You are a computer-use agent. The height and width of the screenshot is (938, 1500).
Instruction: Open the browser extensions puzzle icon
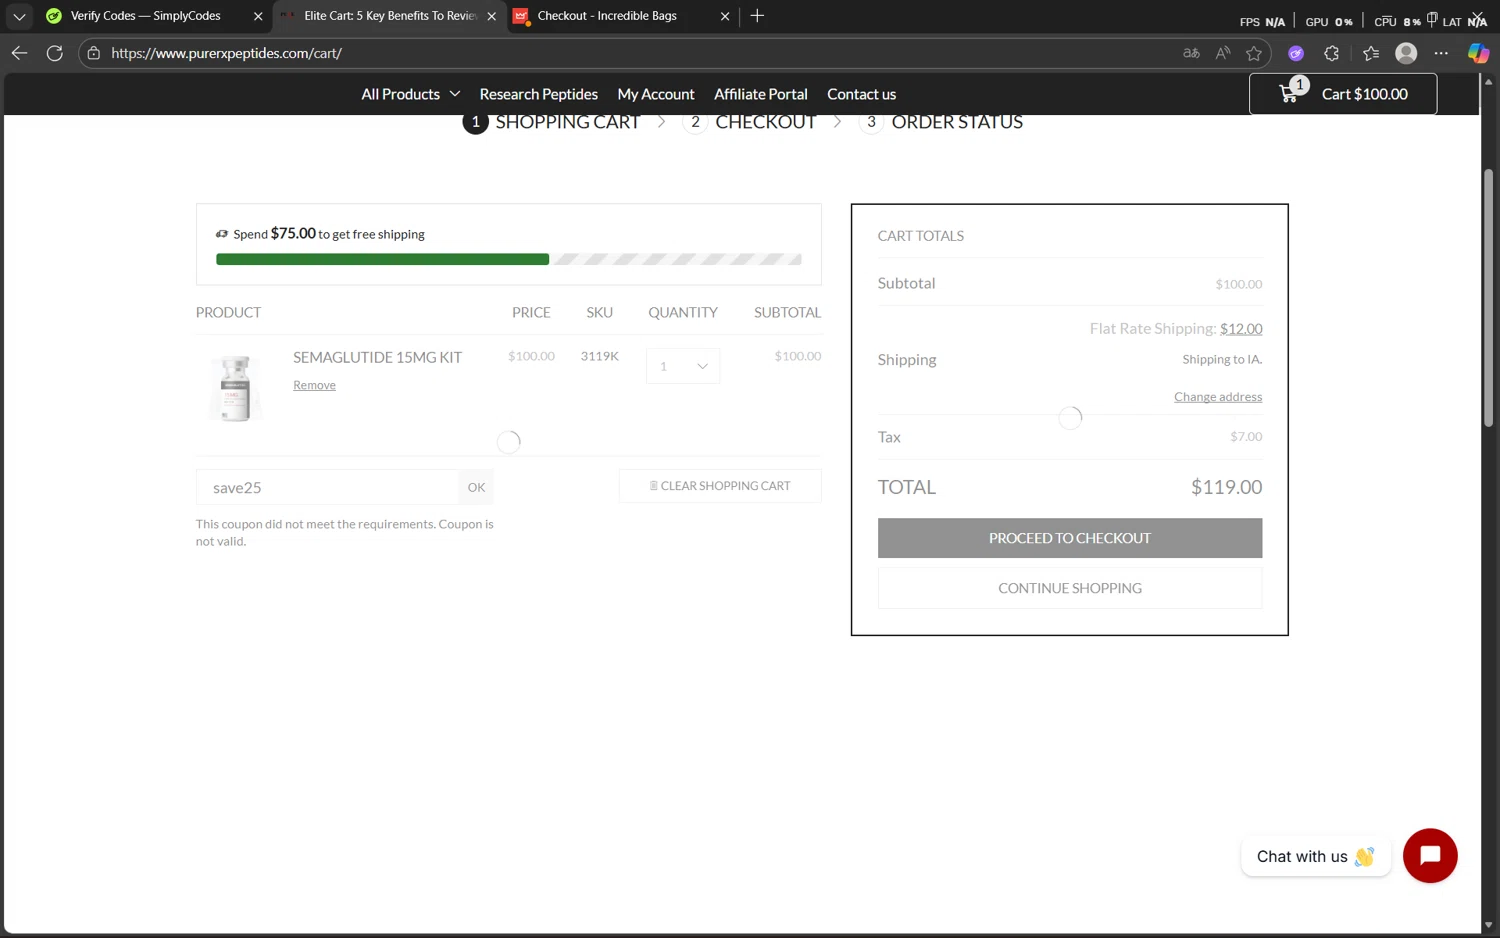[1331, 53]
